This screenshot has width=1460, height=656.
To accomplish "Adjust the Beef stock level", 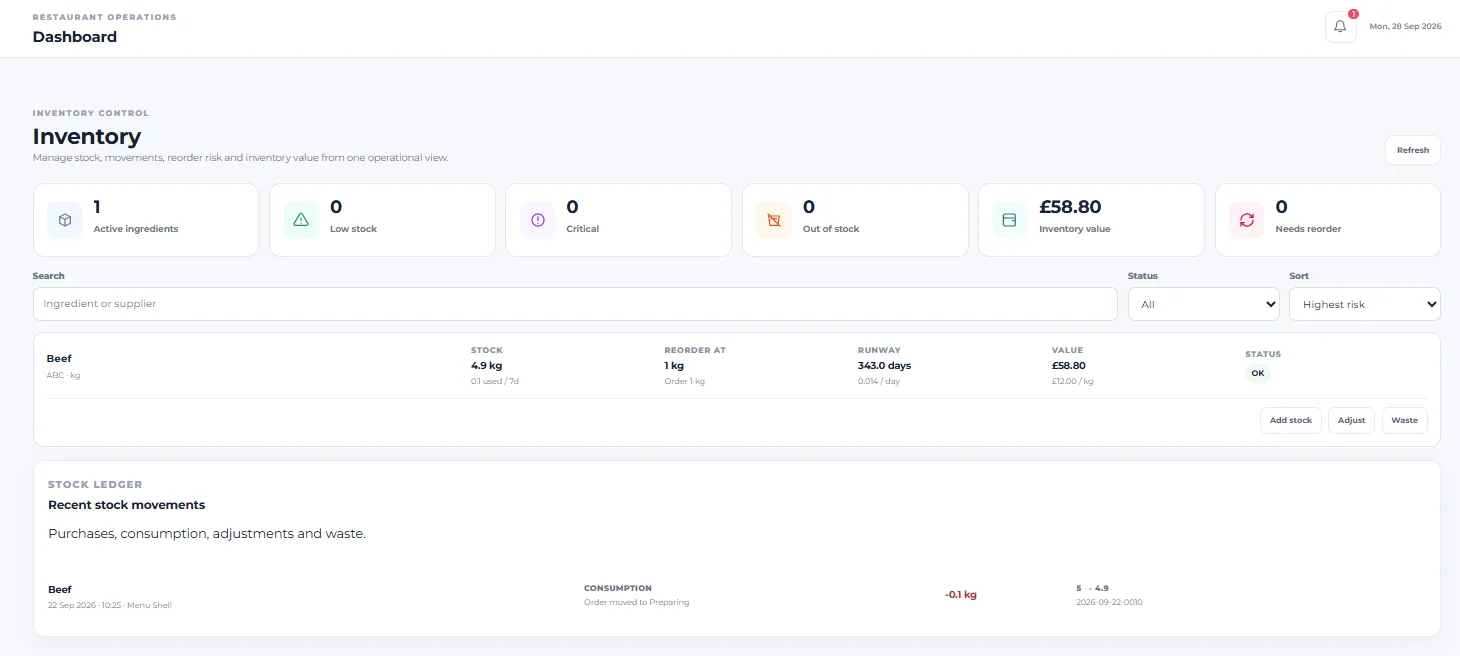I will click(1351, 420).
